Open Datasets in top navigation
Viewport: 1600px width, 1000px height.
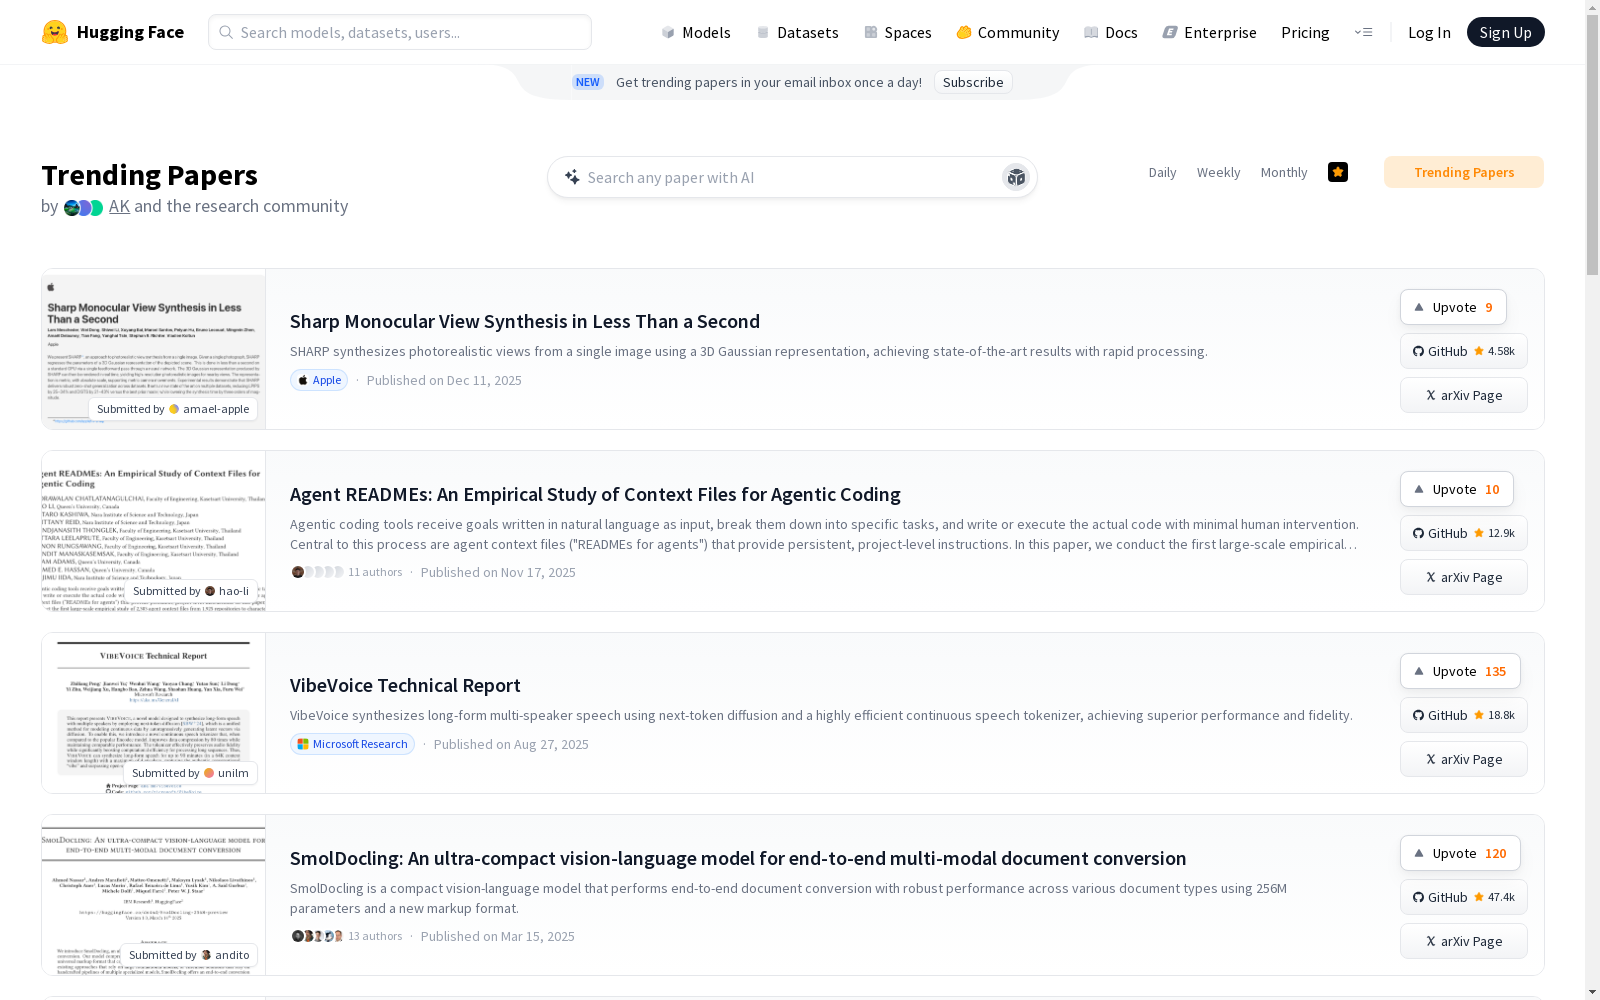click(x=797, y=32)
